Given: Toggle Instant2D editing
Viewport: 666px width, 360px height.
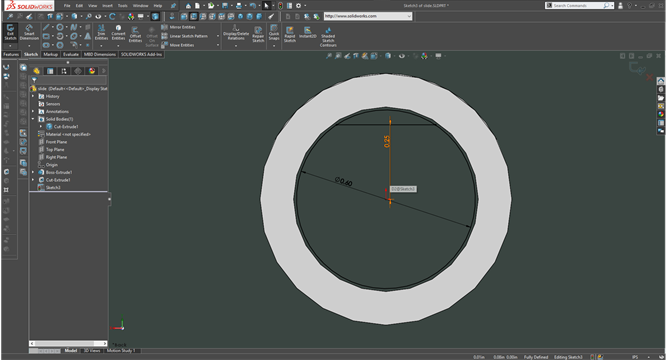Looking at the screenshot, I should (x=308, y=33).
